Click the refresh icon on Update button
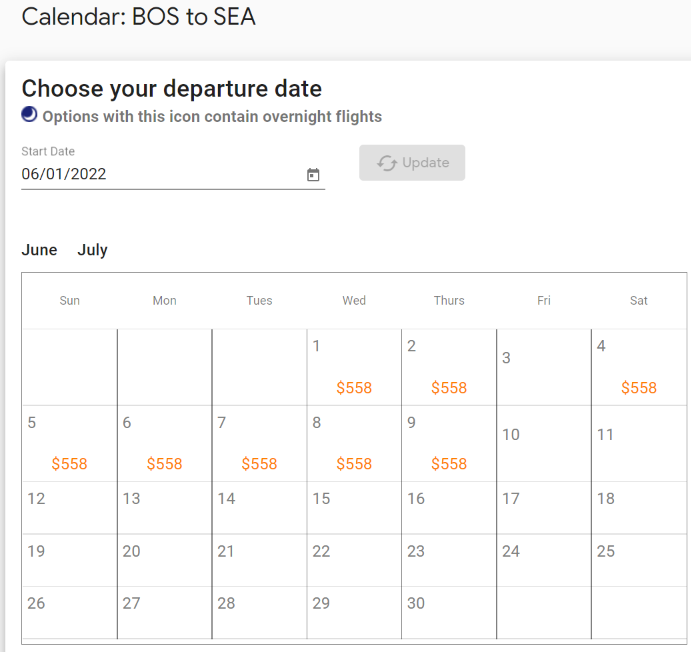Image resolution: width=691 pixels, height=652 pixels. point(387,163)
